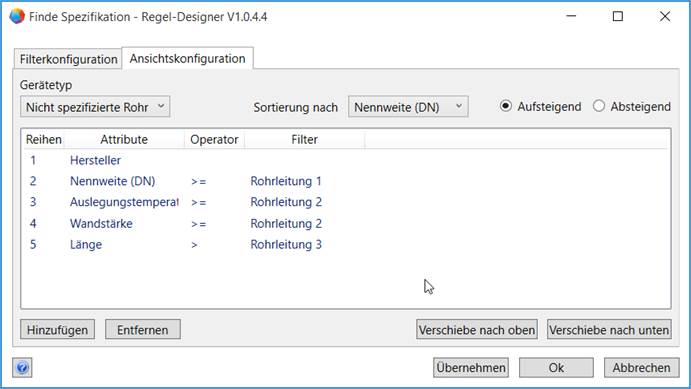691x389 pixels.
Task: Open the Gerätetyp dropdown
Action: point(95,107)
